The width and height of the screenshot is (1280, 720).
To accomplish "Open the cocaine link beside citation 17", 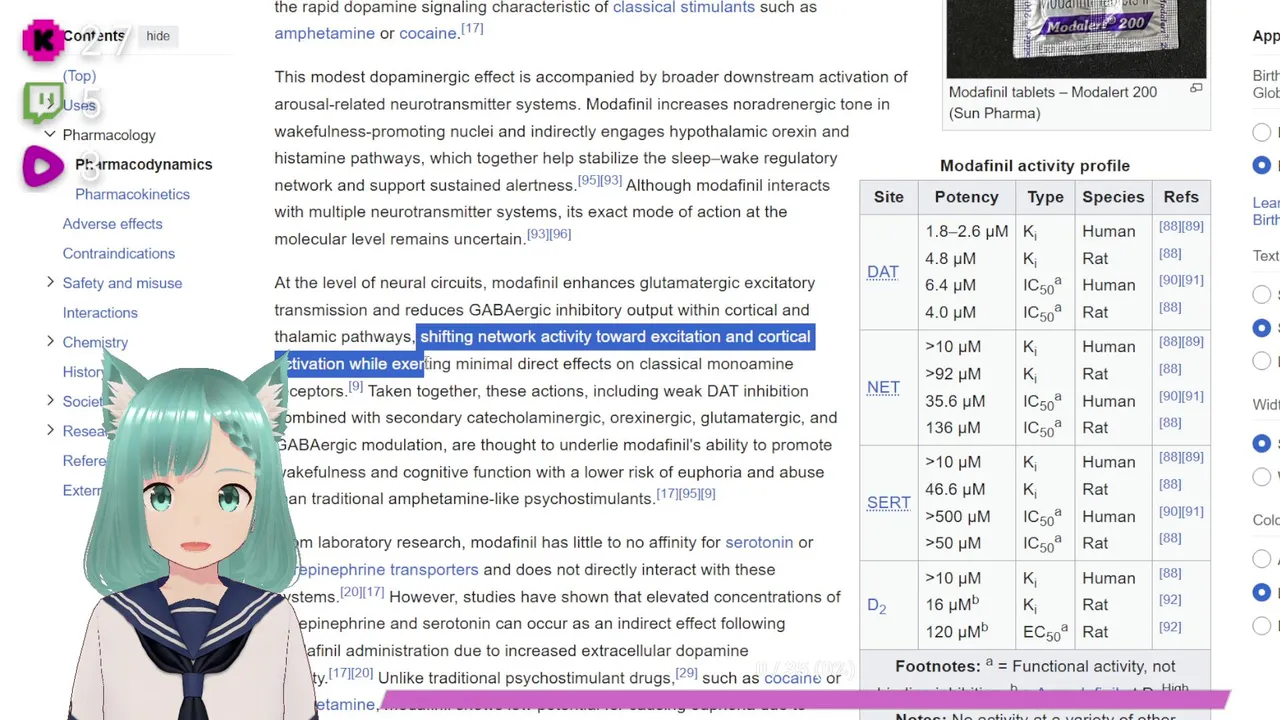I will 428,33.
